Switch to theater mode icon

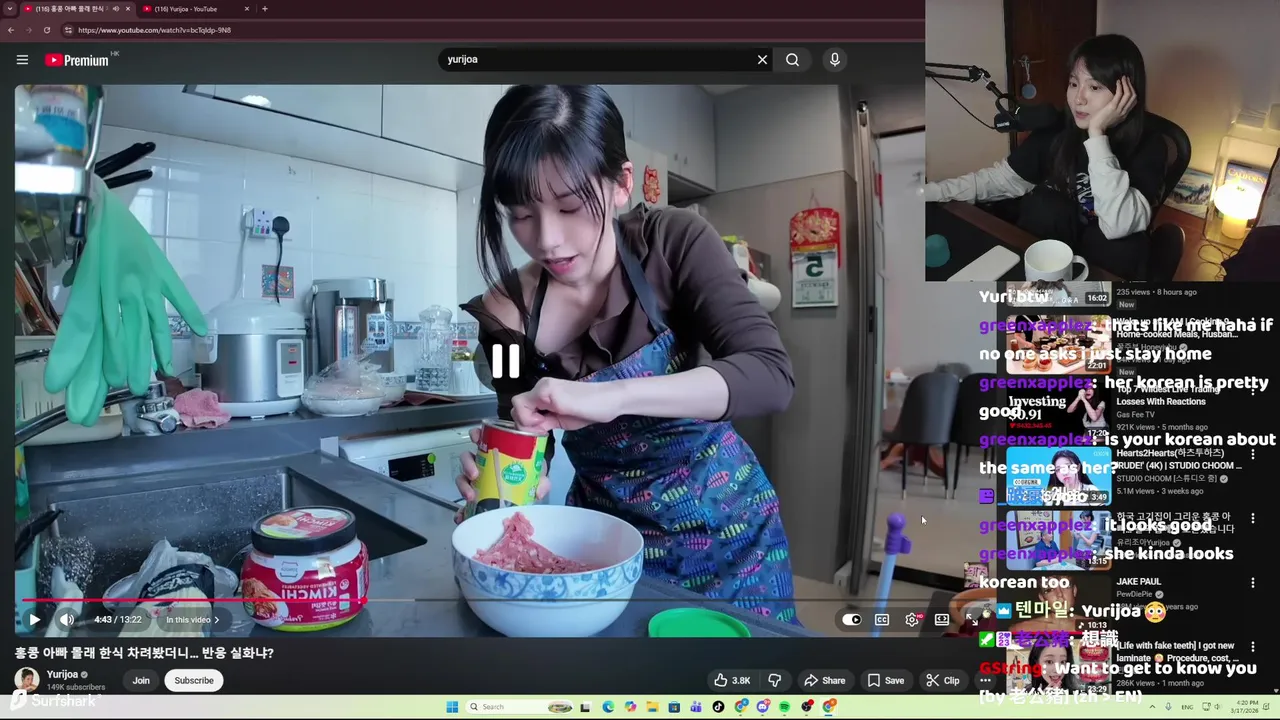942,620
